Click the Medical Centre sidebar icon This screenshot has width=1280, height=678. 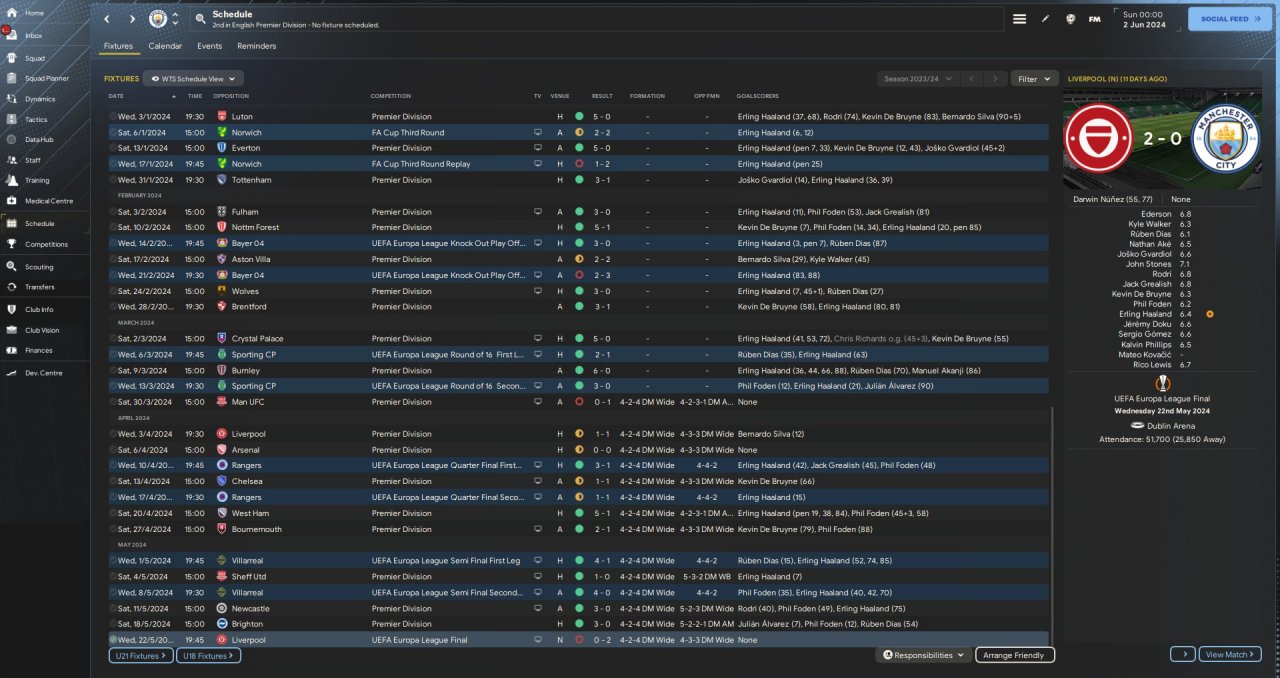tap(14, 200)
